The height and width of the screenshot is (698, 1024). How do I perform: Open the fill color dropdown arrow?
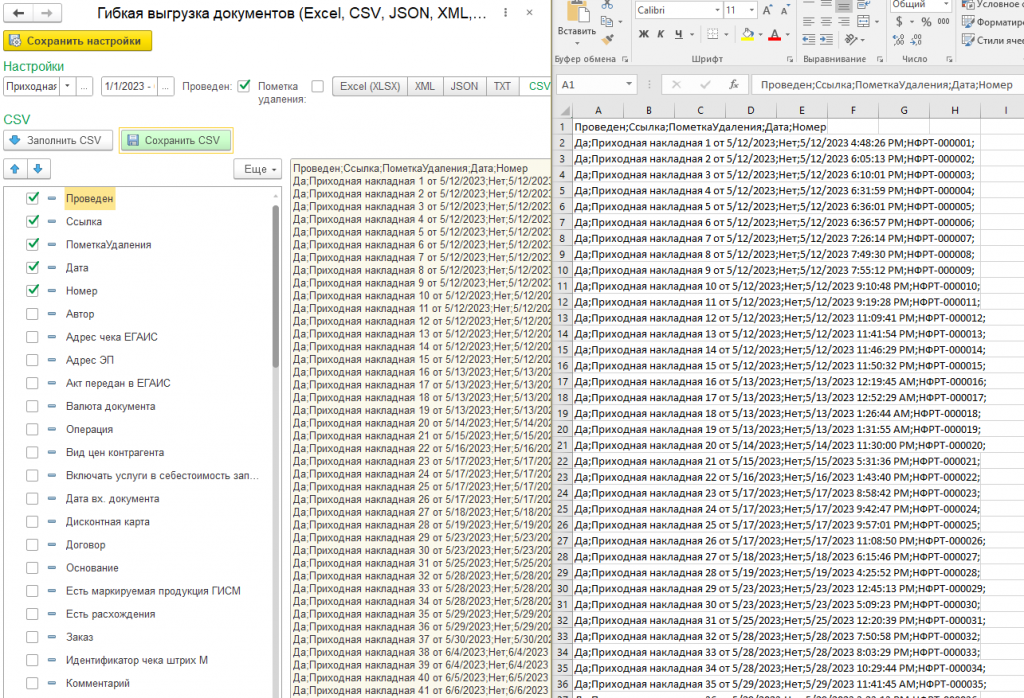[761, 34]
